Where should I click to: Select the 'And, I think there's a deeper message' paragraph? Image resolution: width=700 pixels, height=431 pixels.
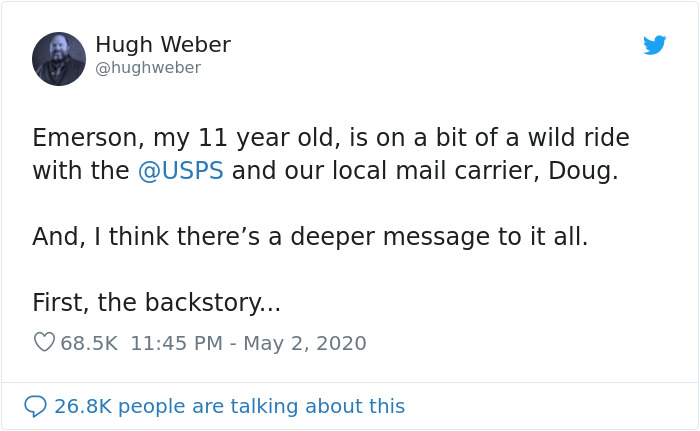pyautogui.click(x=310, y=237)
